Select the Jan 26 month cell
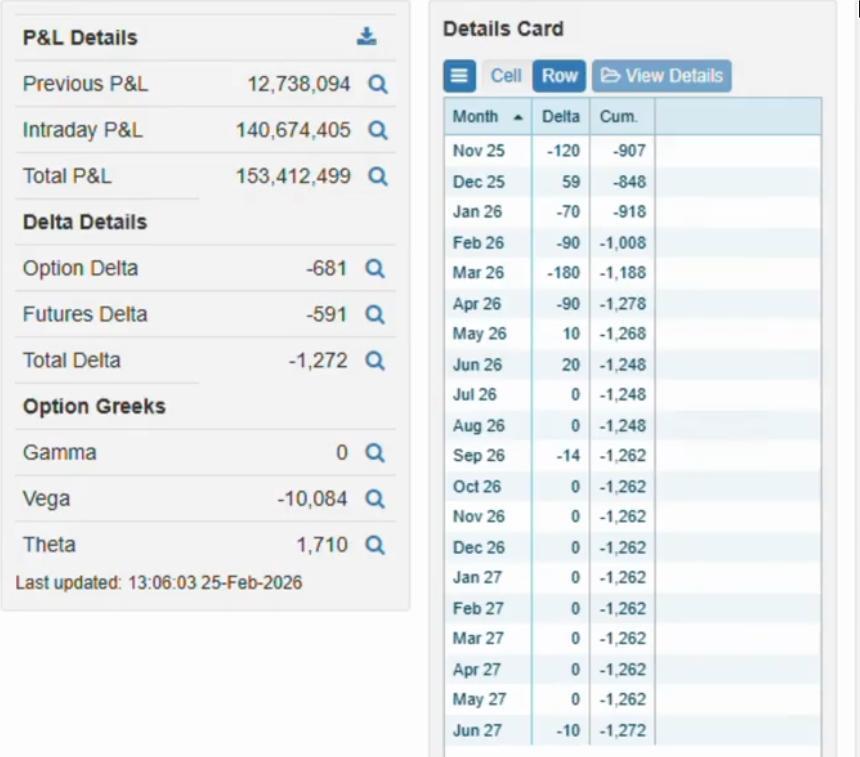This screenshot has height=757, width=860. [488, 212]
